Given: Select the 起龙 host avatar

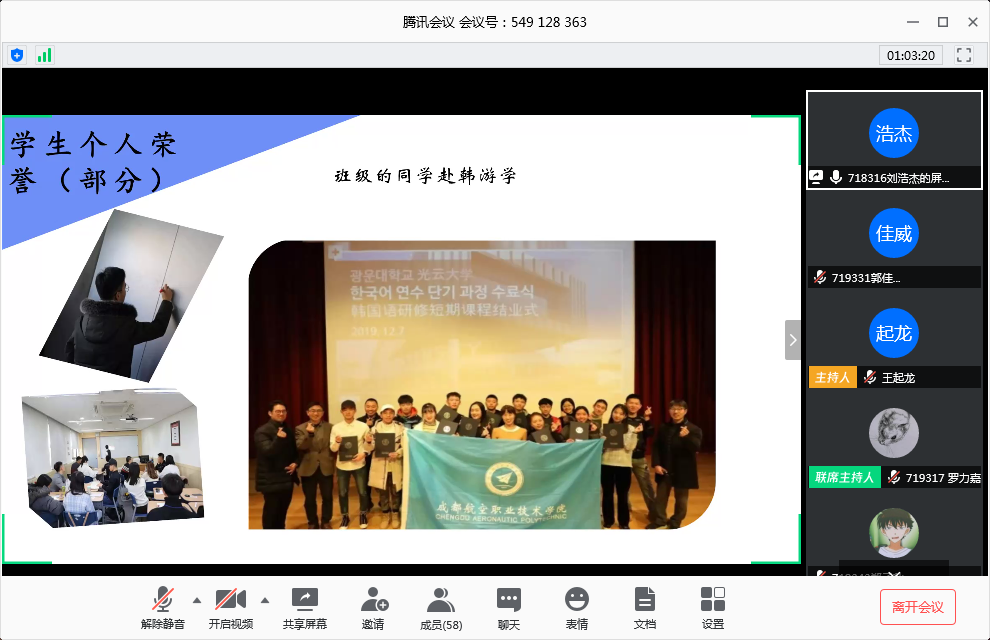Looking at the screenshot, I should coord(893,333).
